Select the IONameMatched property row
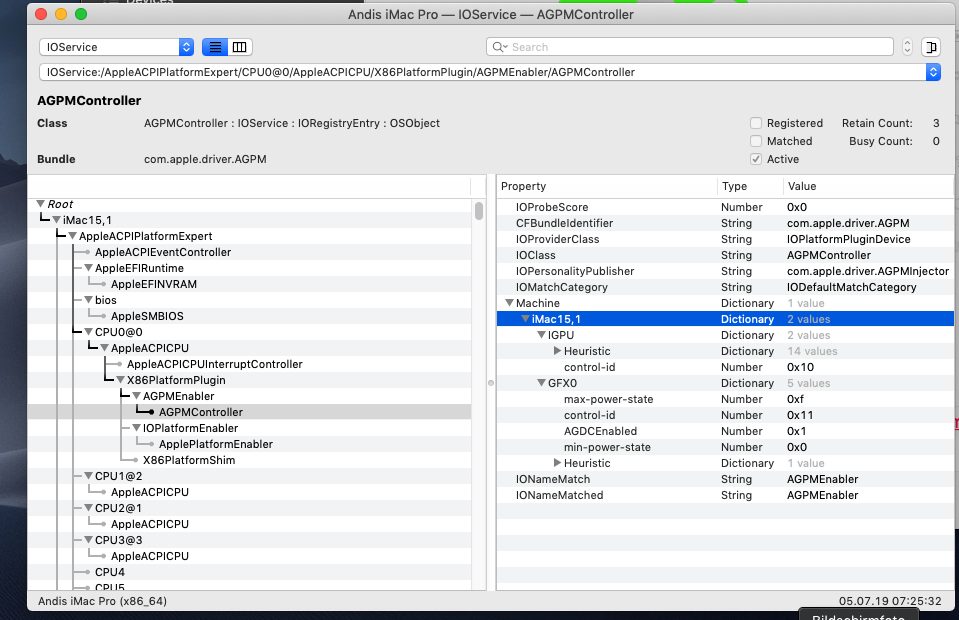This screenshot has height=620, width=959. (725, 495)
